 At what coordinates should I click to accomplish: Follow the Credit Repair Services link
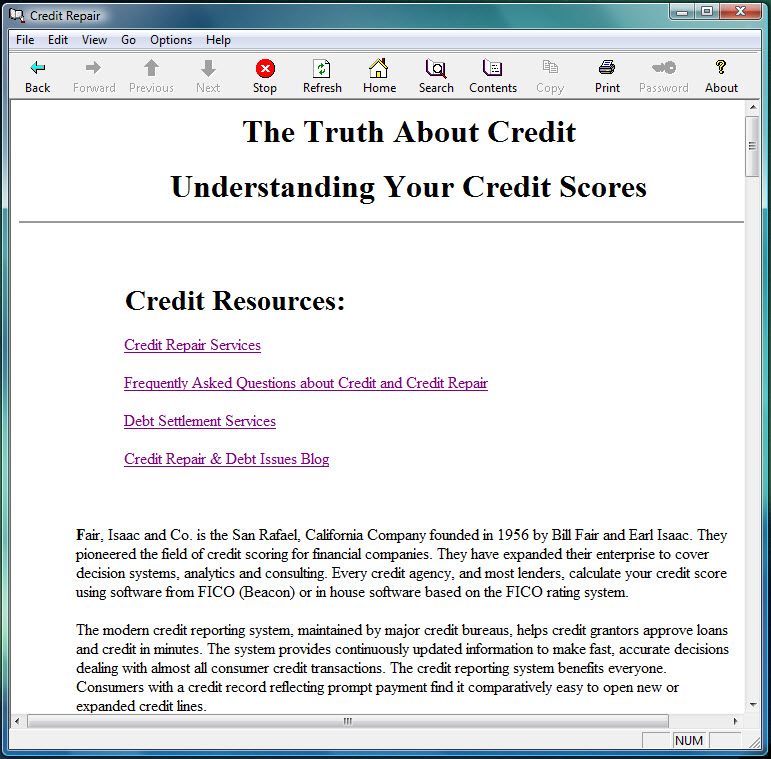click(192, 345)
